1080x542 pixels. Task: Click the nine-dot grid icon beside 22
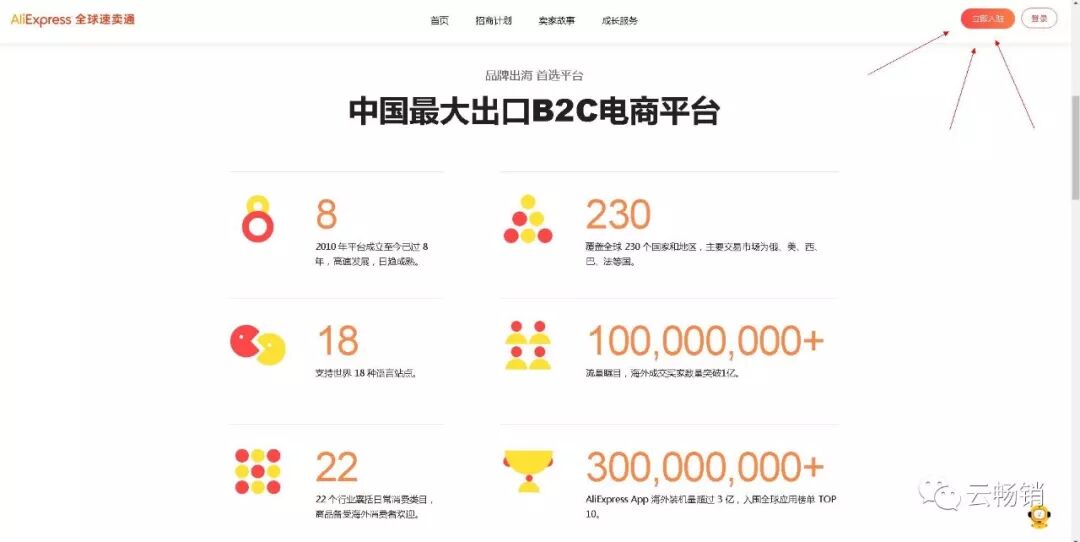click(x=258, y=471)
